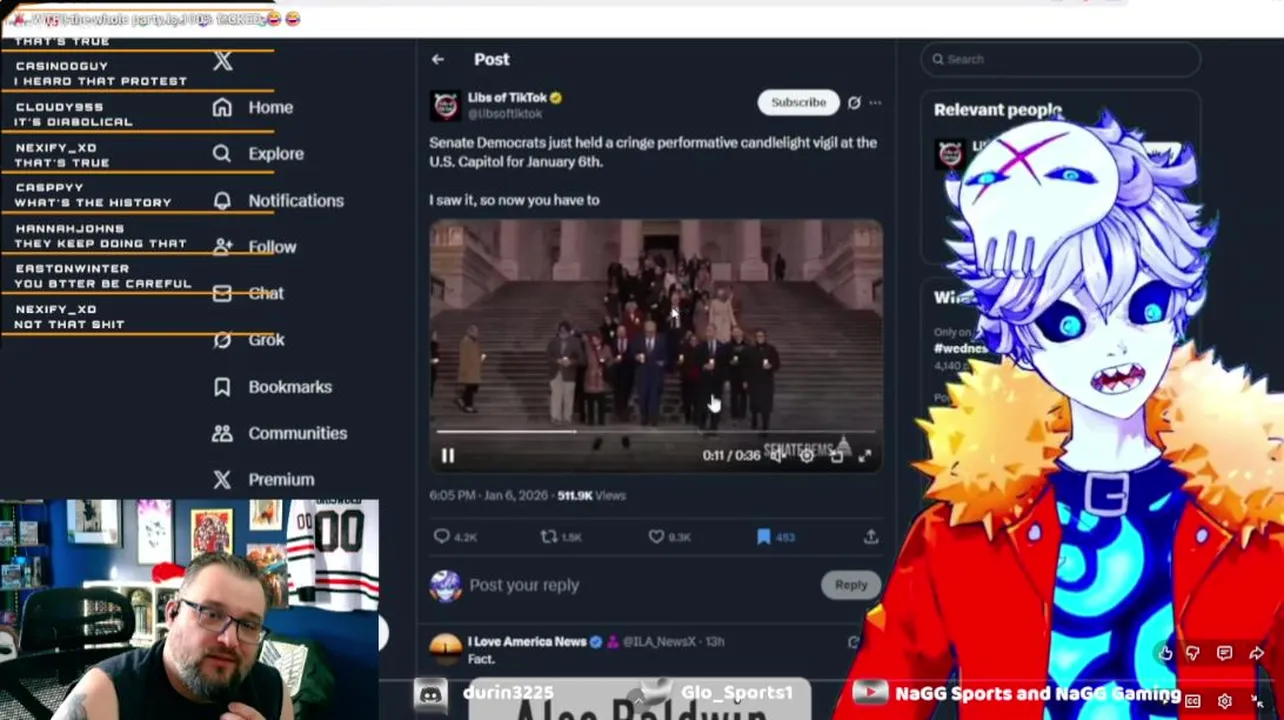1284x720 pixels.
Task: Like the post with the heart icon
Action: tap(656, 537)
